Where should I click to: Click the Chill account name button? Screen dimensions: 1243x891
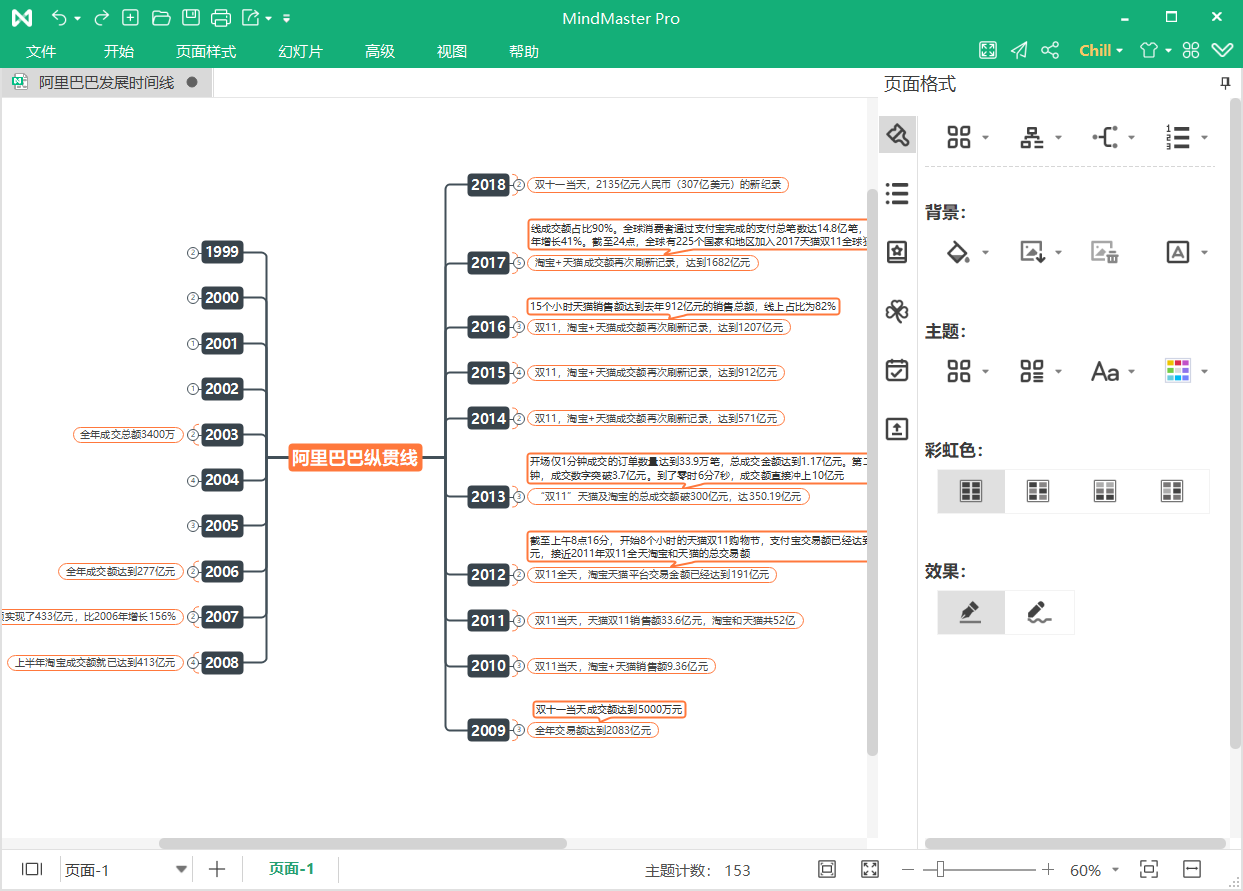coord(1101,50)
